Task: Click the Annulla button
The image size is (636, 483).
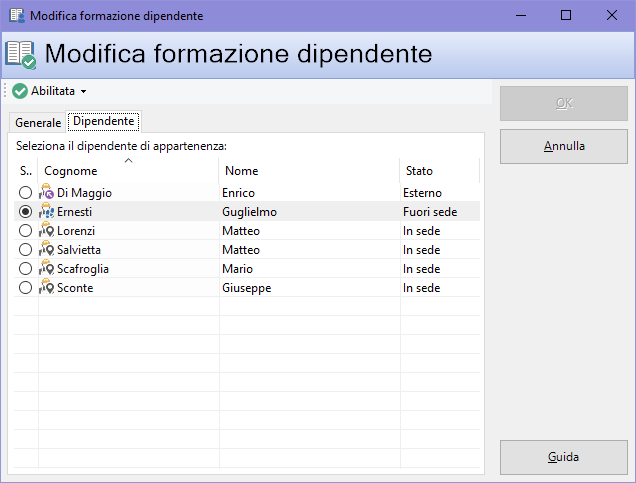Action: (x=564, y=146)
